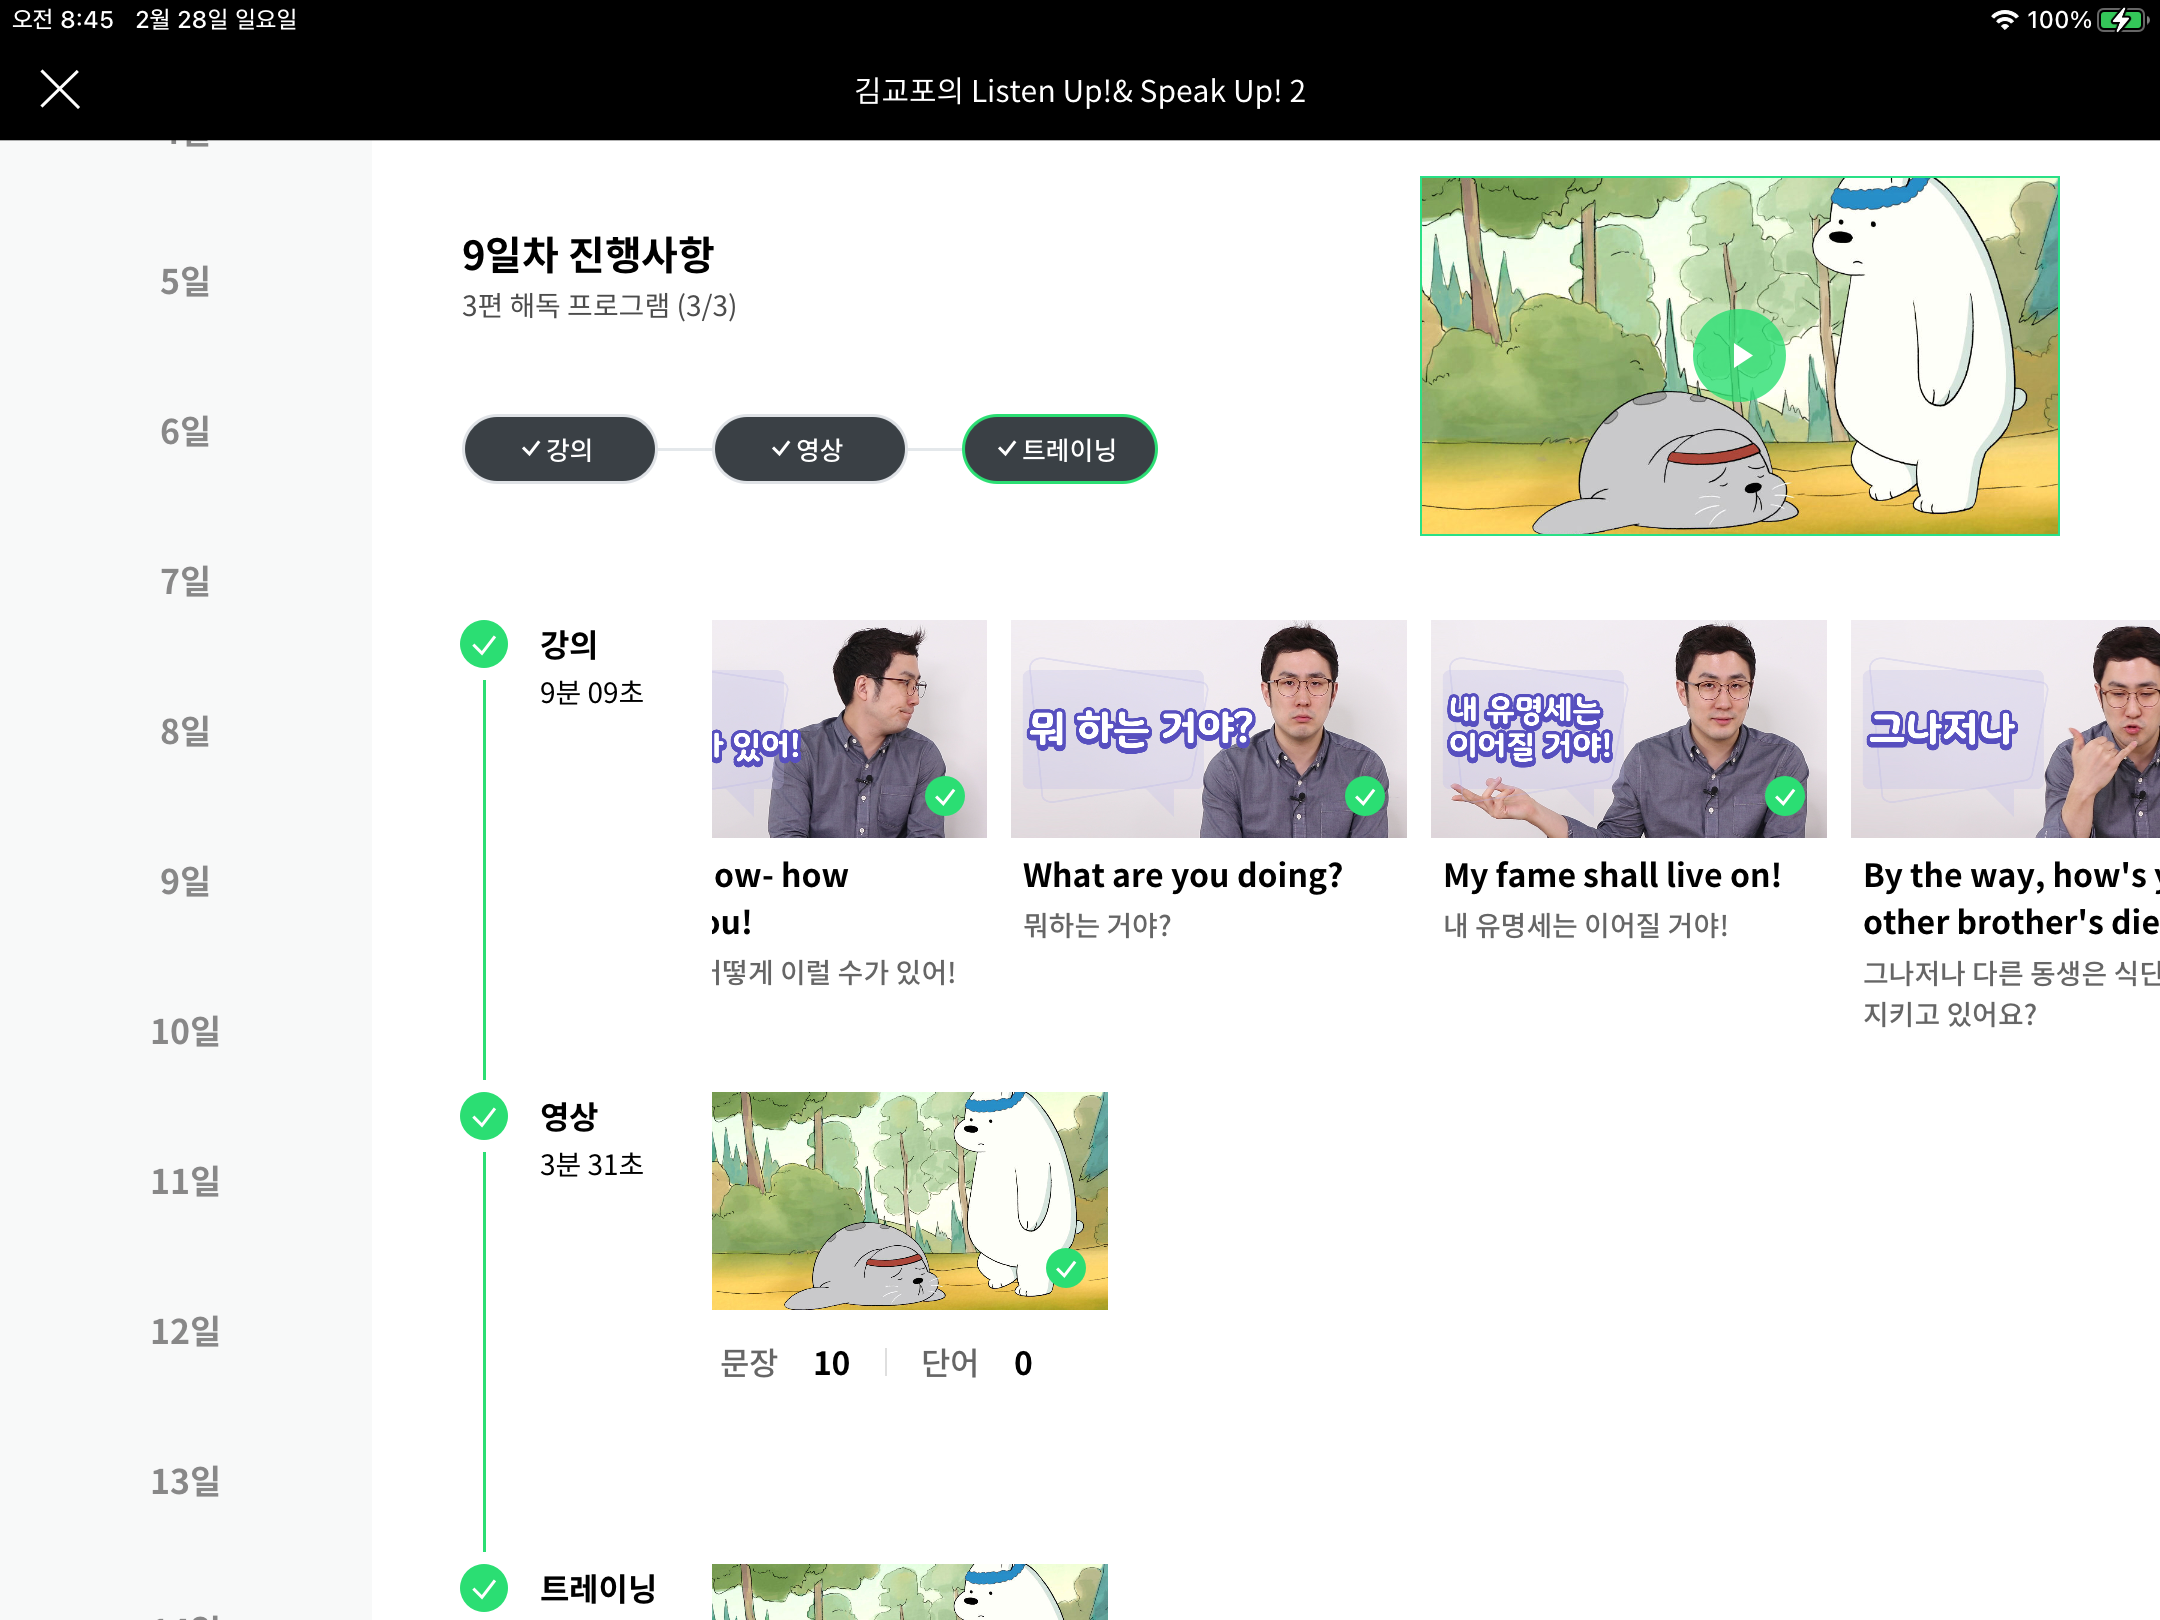The width and height of the screenshot is (2160, 1620).
Task: Click the 강의 section heading
Action: 568,645
